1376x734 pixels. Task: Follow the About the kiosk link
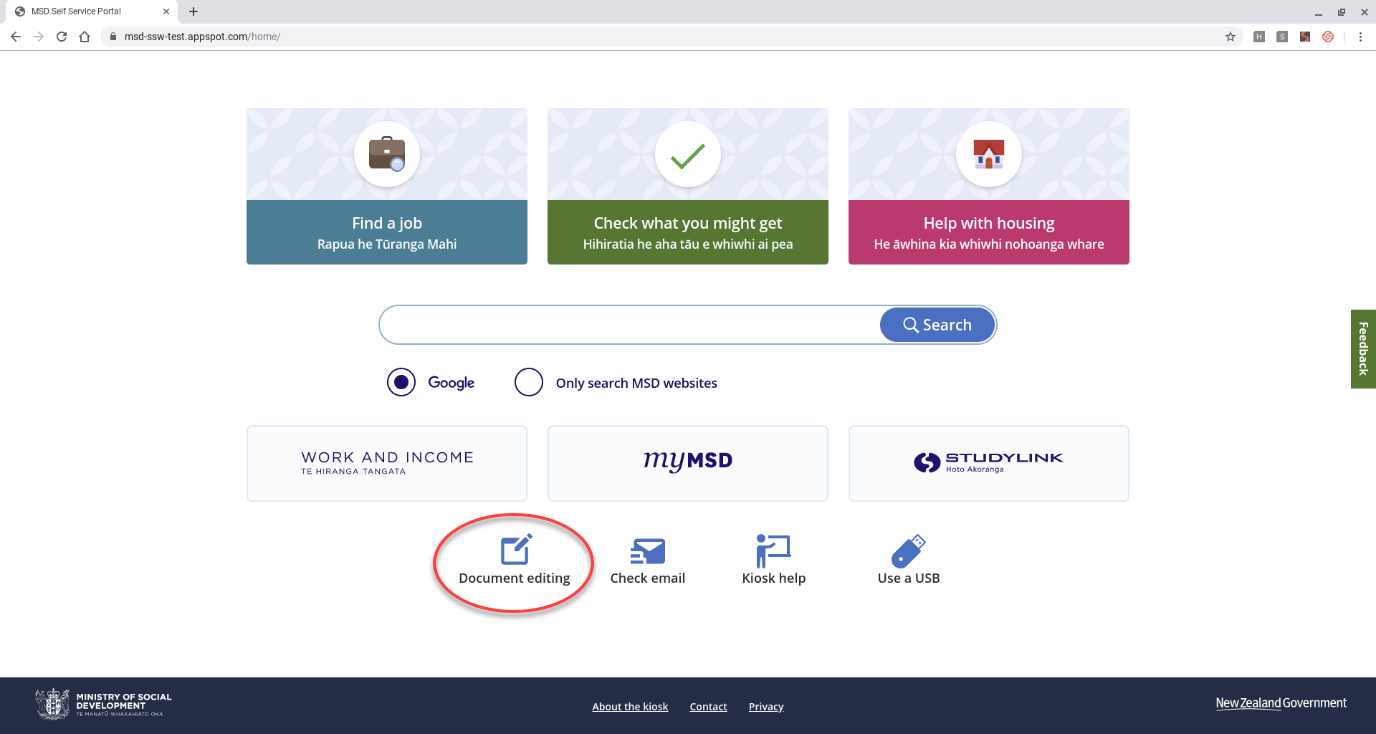(630, 706)
